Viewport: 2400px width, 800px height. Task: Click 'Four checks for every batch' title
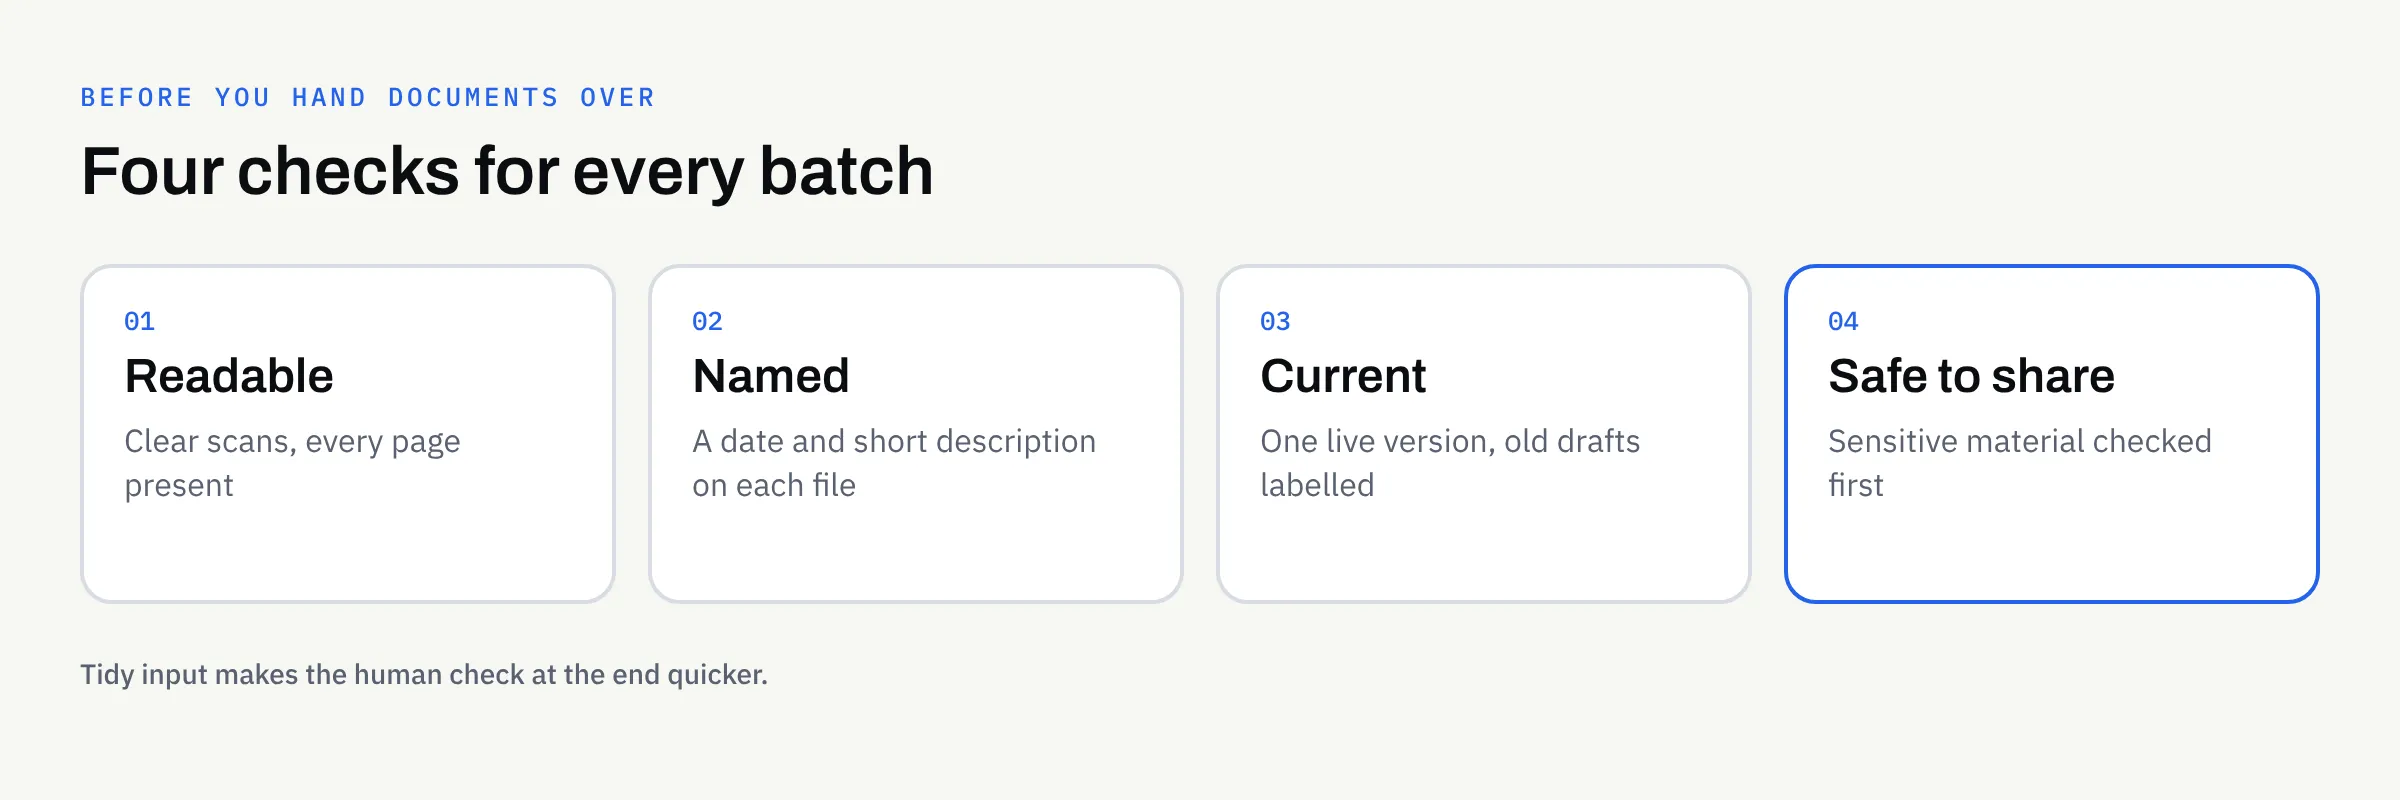point(507,171)
